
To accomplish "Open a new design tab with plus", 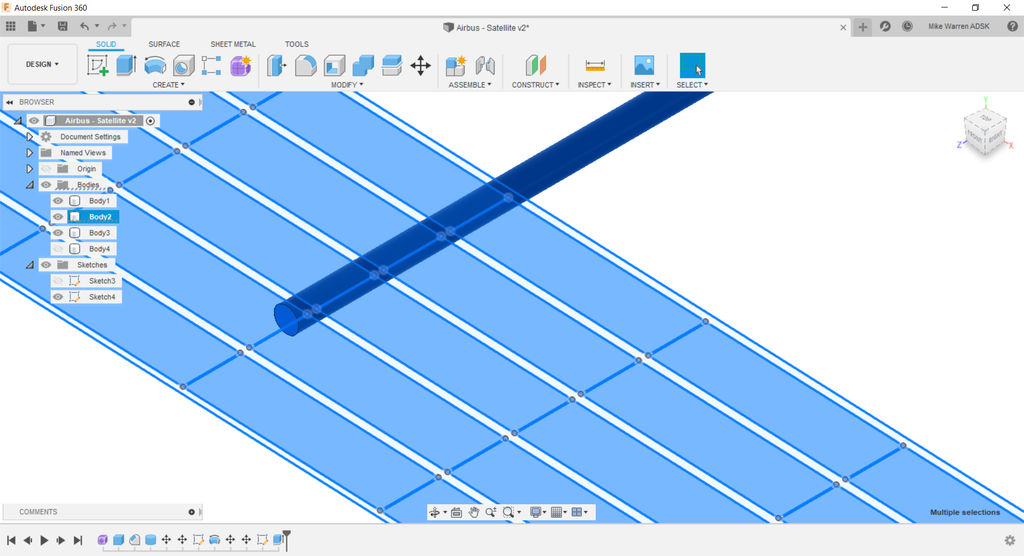I will pyautogui.click(x=863, y=27).
